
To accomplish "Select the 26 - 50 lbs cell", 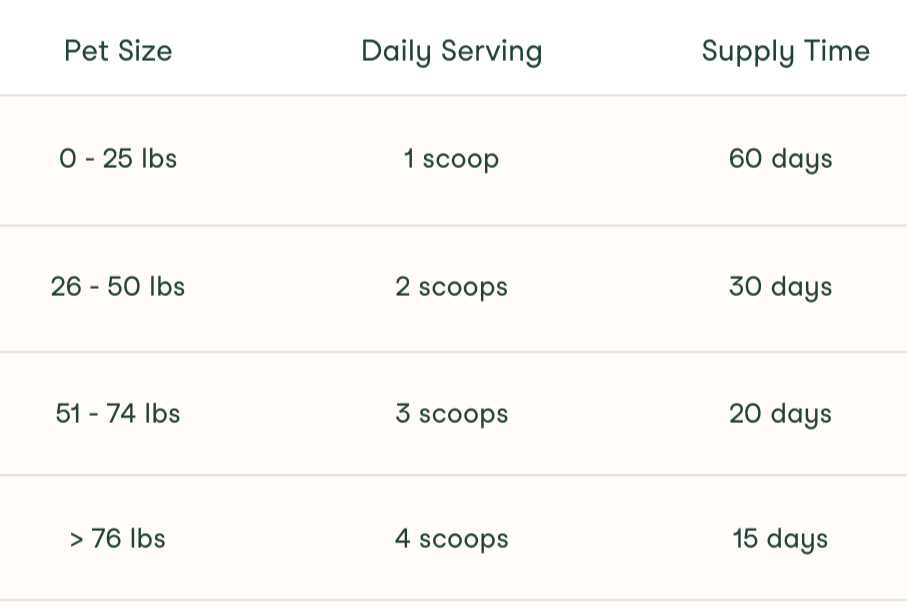I will pos(118,287).
